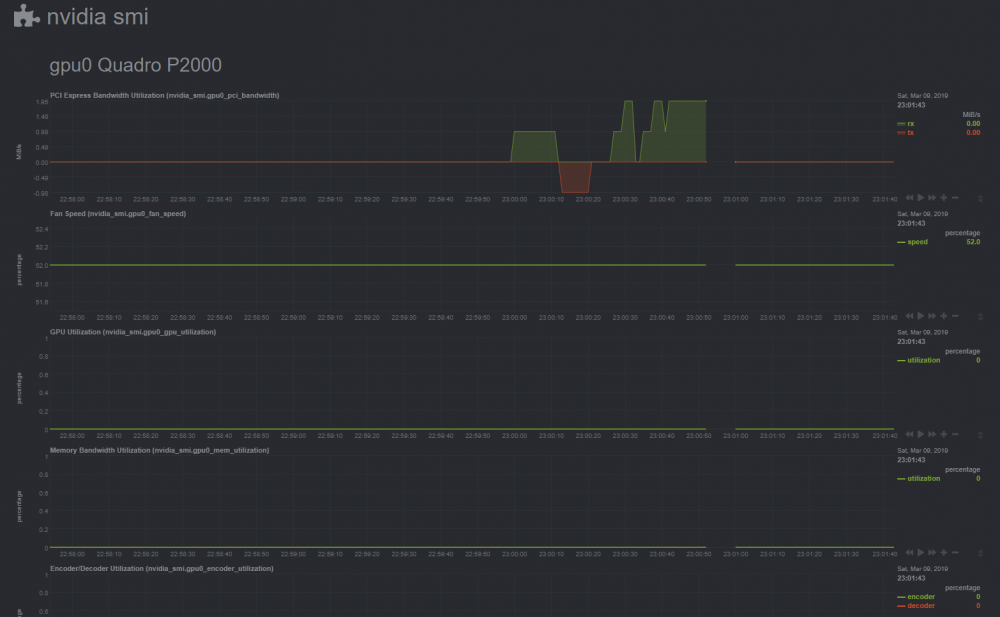Zoom out Memory Bandwidth Utilization chart with minus
This screenshot has height=617, width=1000.
(x=955, y=553)
